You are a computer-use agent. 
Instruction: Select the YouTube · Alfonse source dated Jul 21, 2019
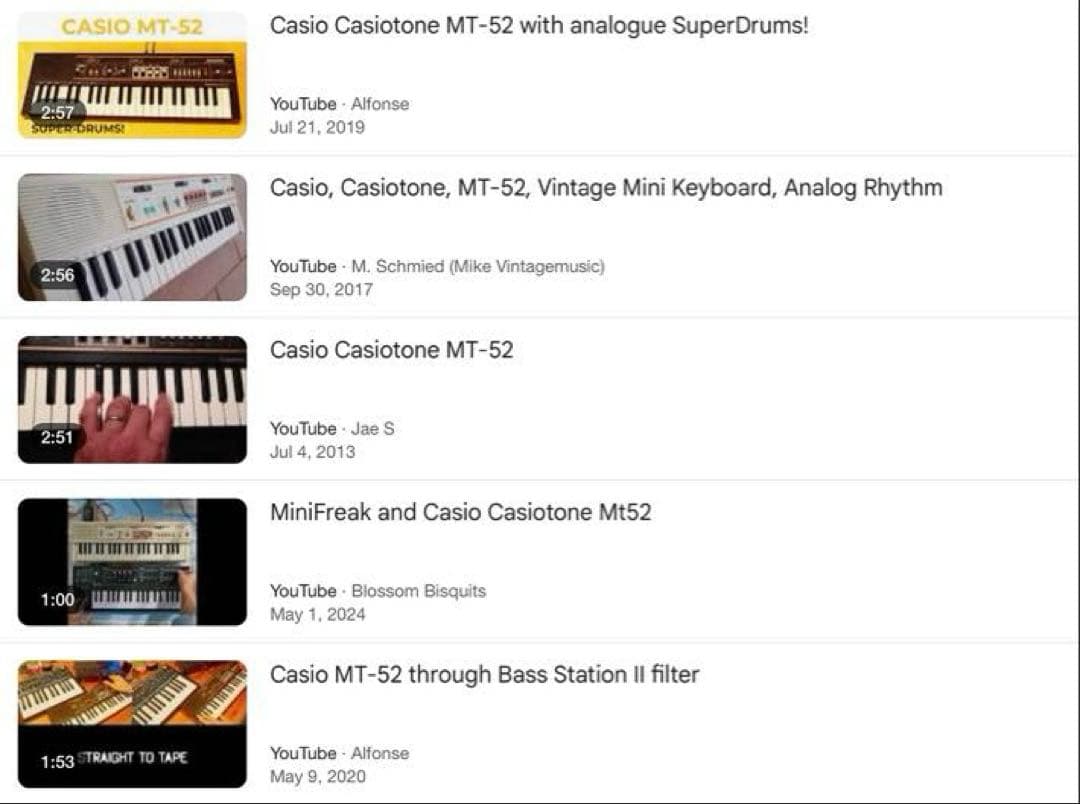click(339, 104)
